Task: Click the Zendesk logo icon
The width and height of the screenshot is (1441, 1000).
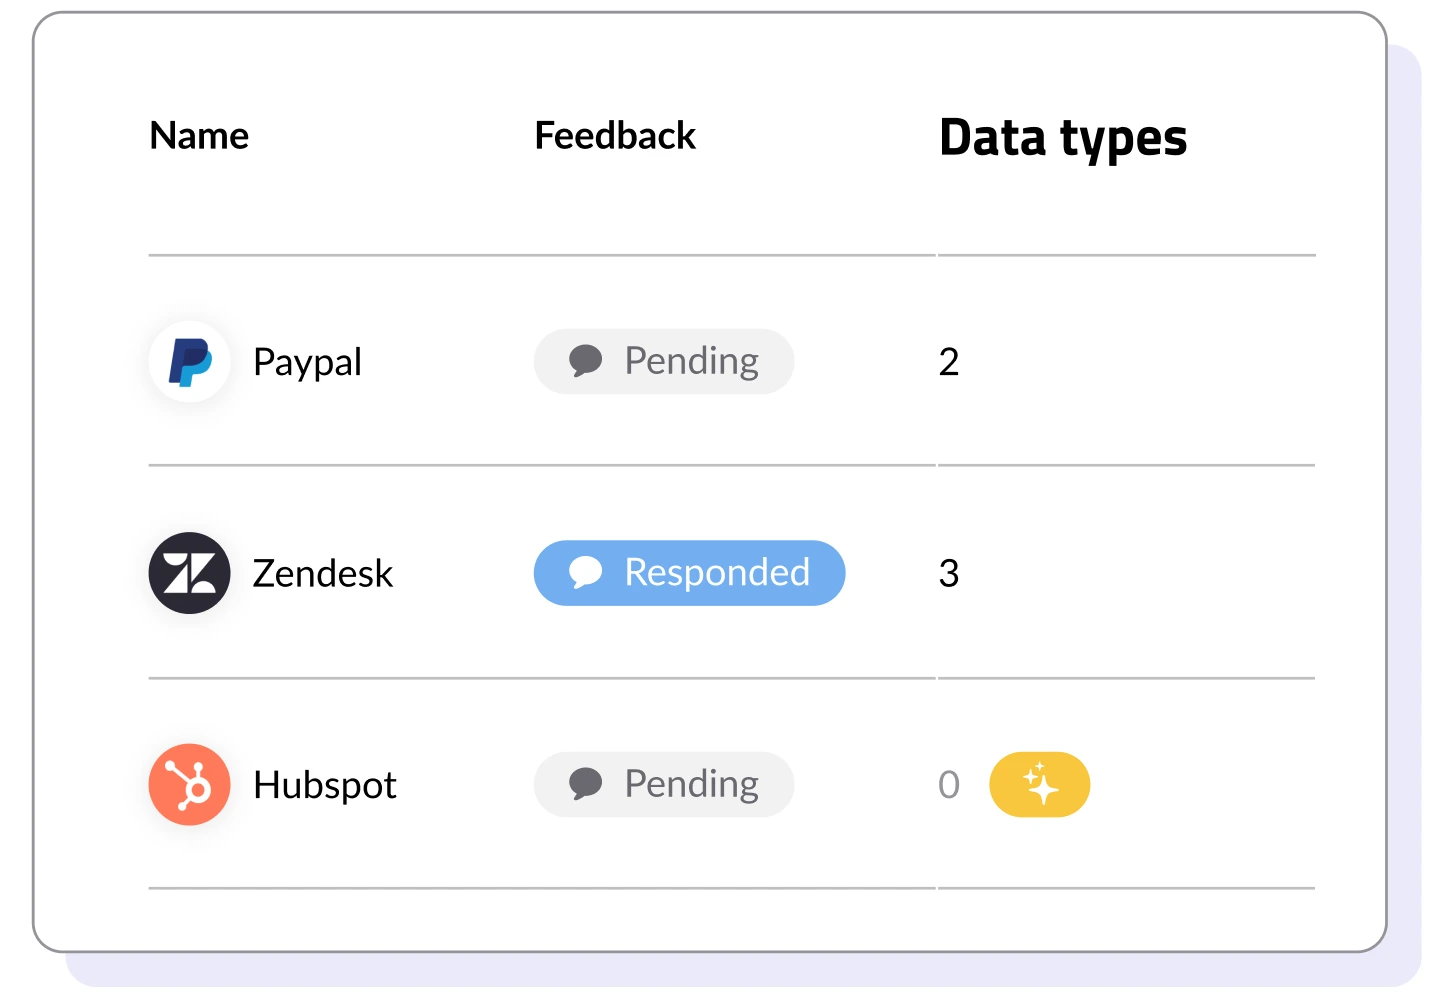Action: point(189,573)
